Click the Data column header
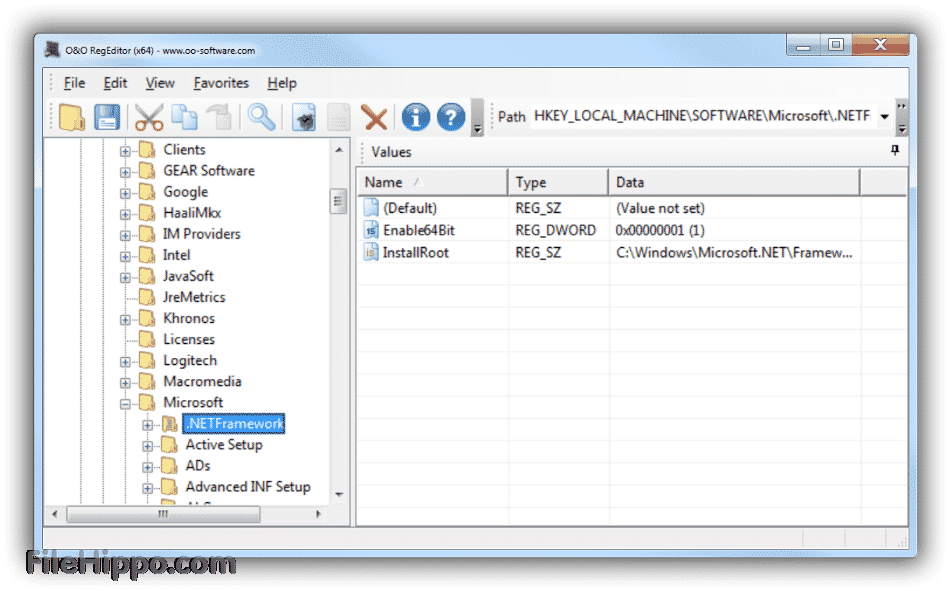The width and height of the screenshot is (950, 591). [733, 182]
